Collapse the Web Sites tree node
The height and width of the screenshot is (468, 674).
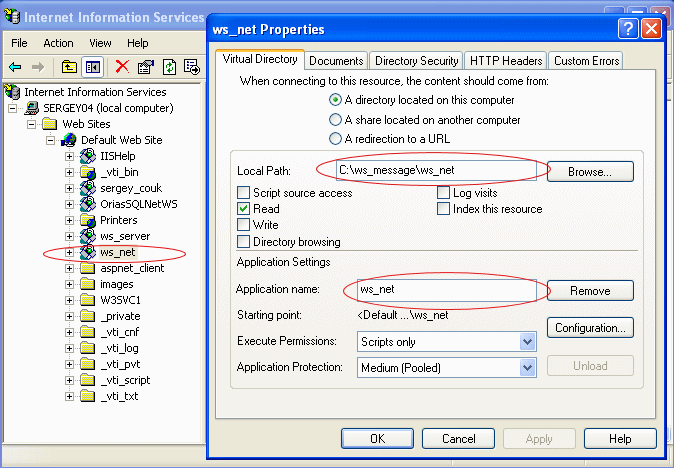[x=32, y=125]
